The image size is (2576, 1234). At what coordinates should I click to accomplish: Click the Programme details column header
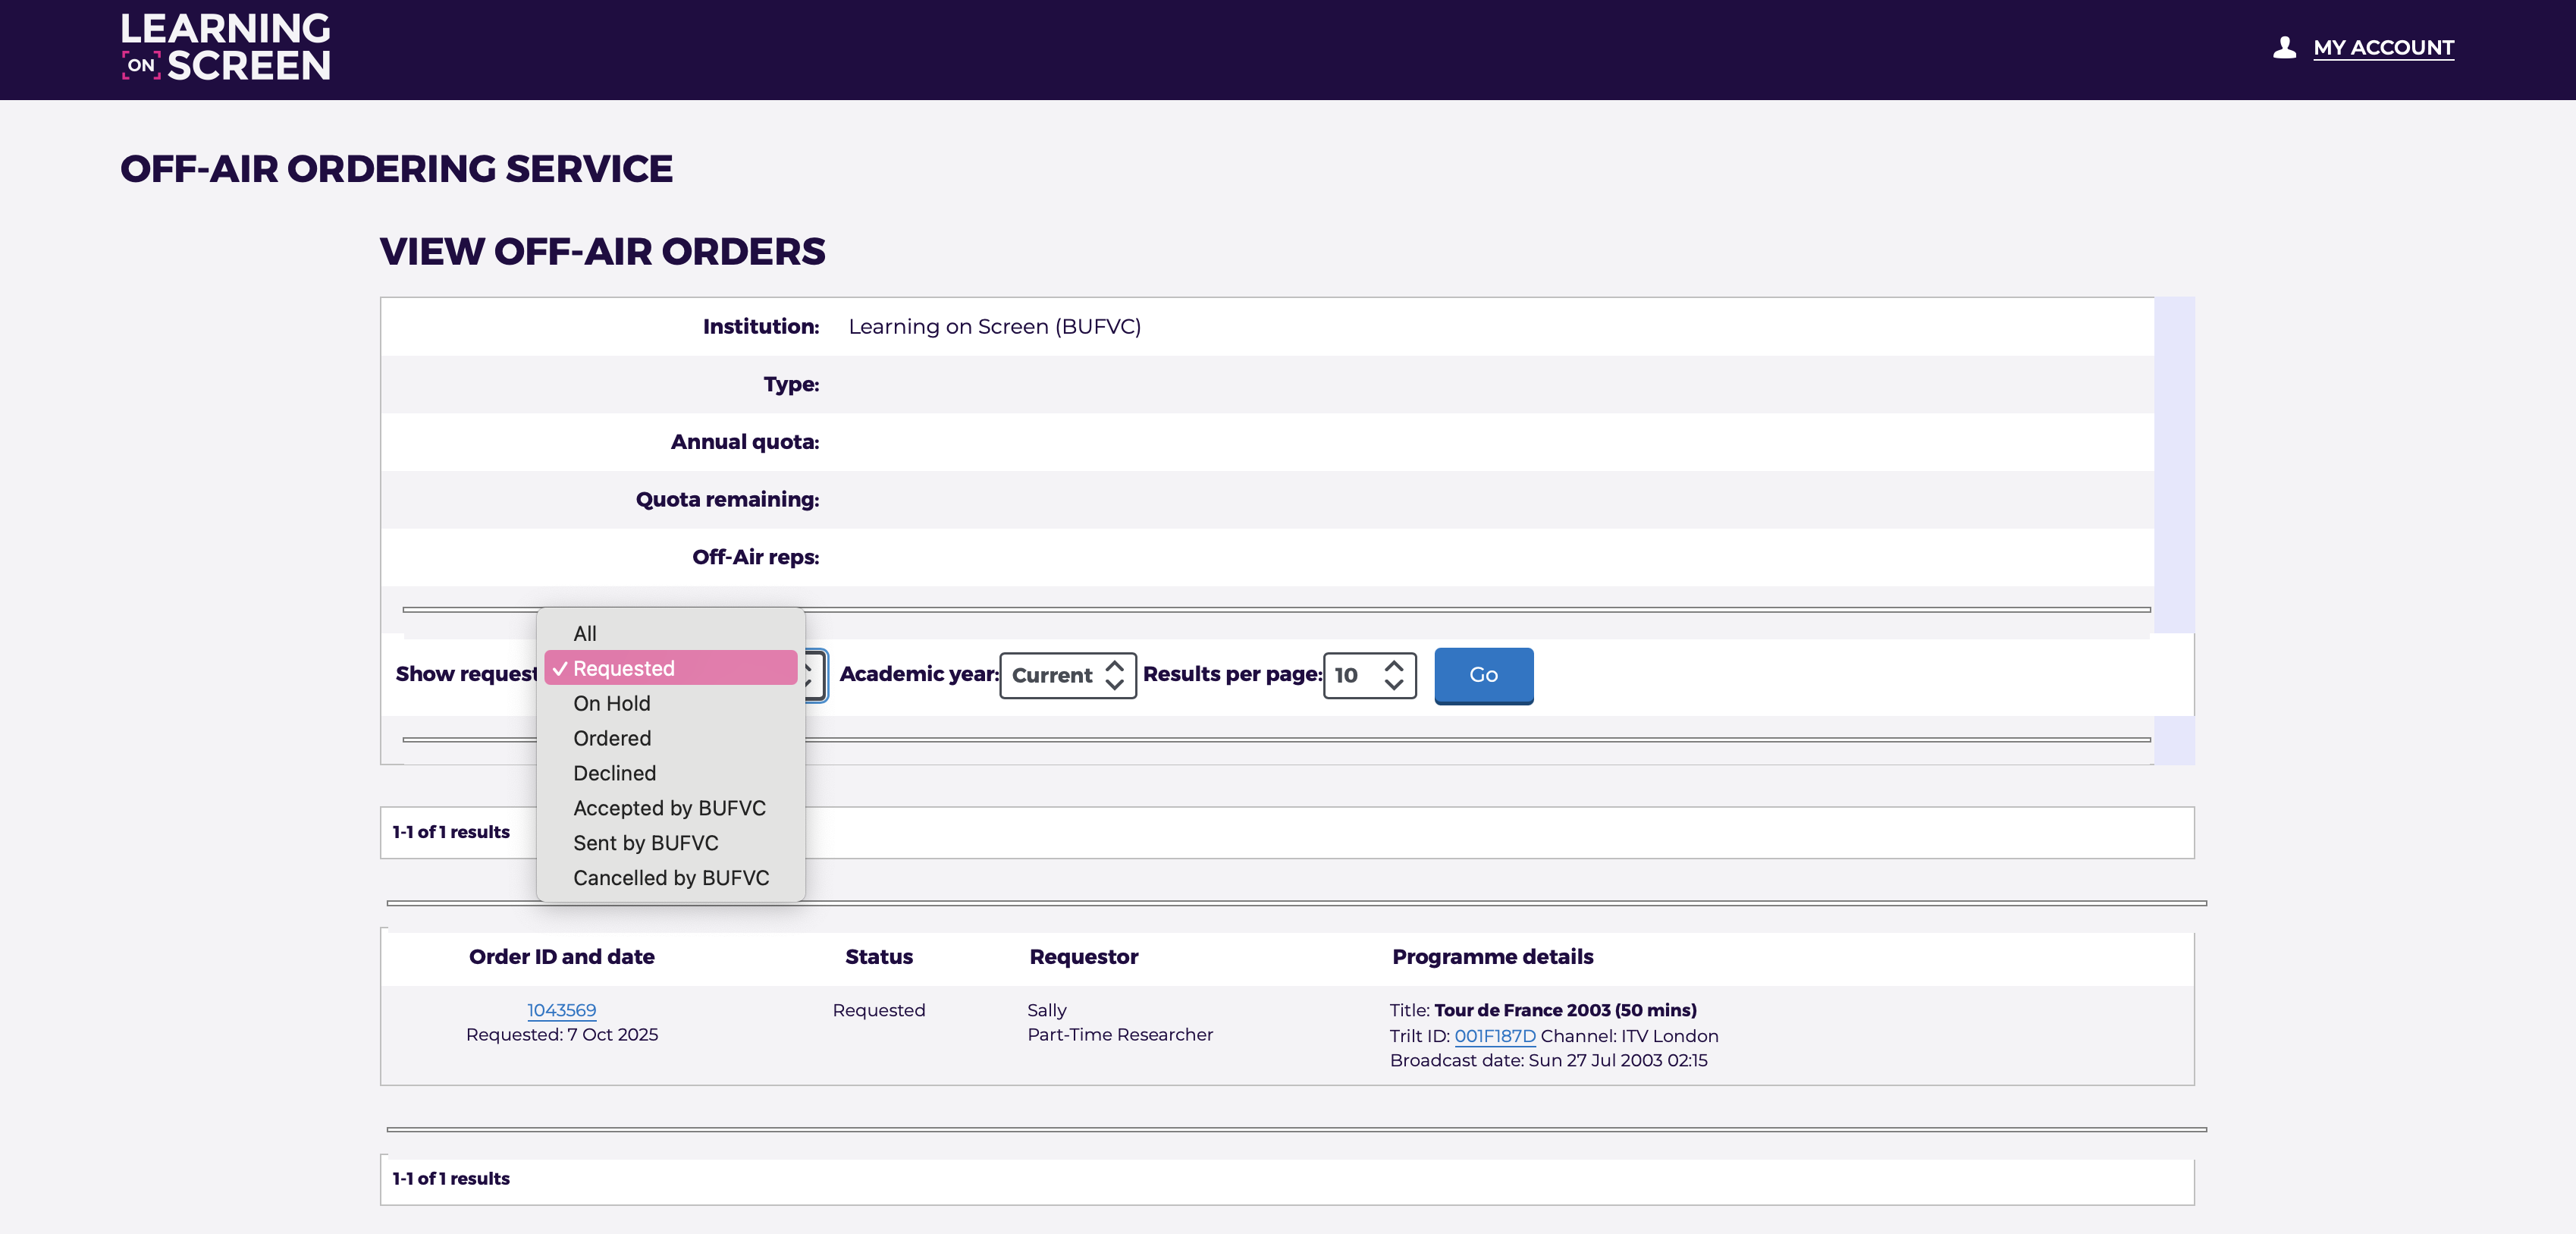1493,957
